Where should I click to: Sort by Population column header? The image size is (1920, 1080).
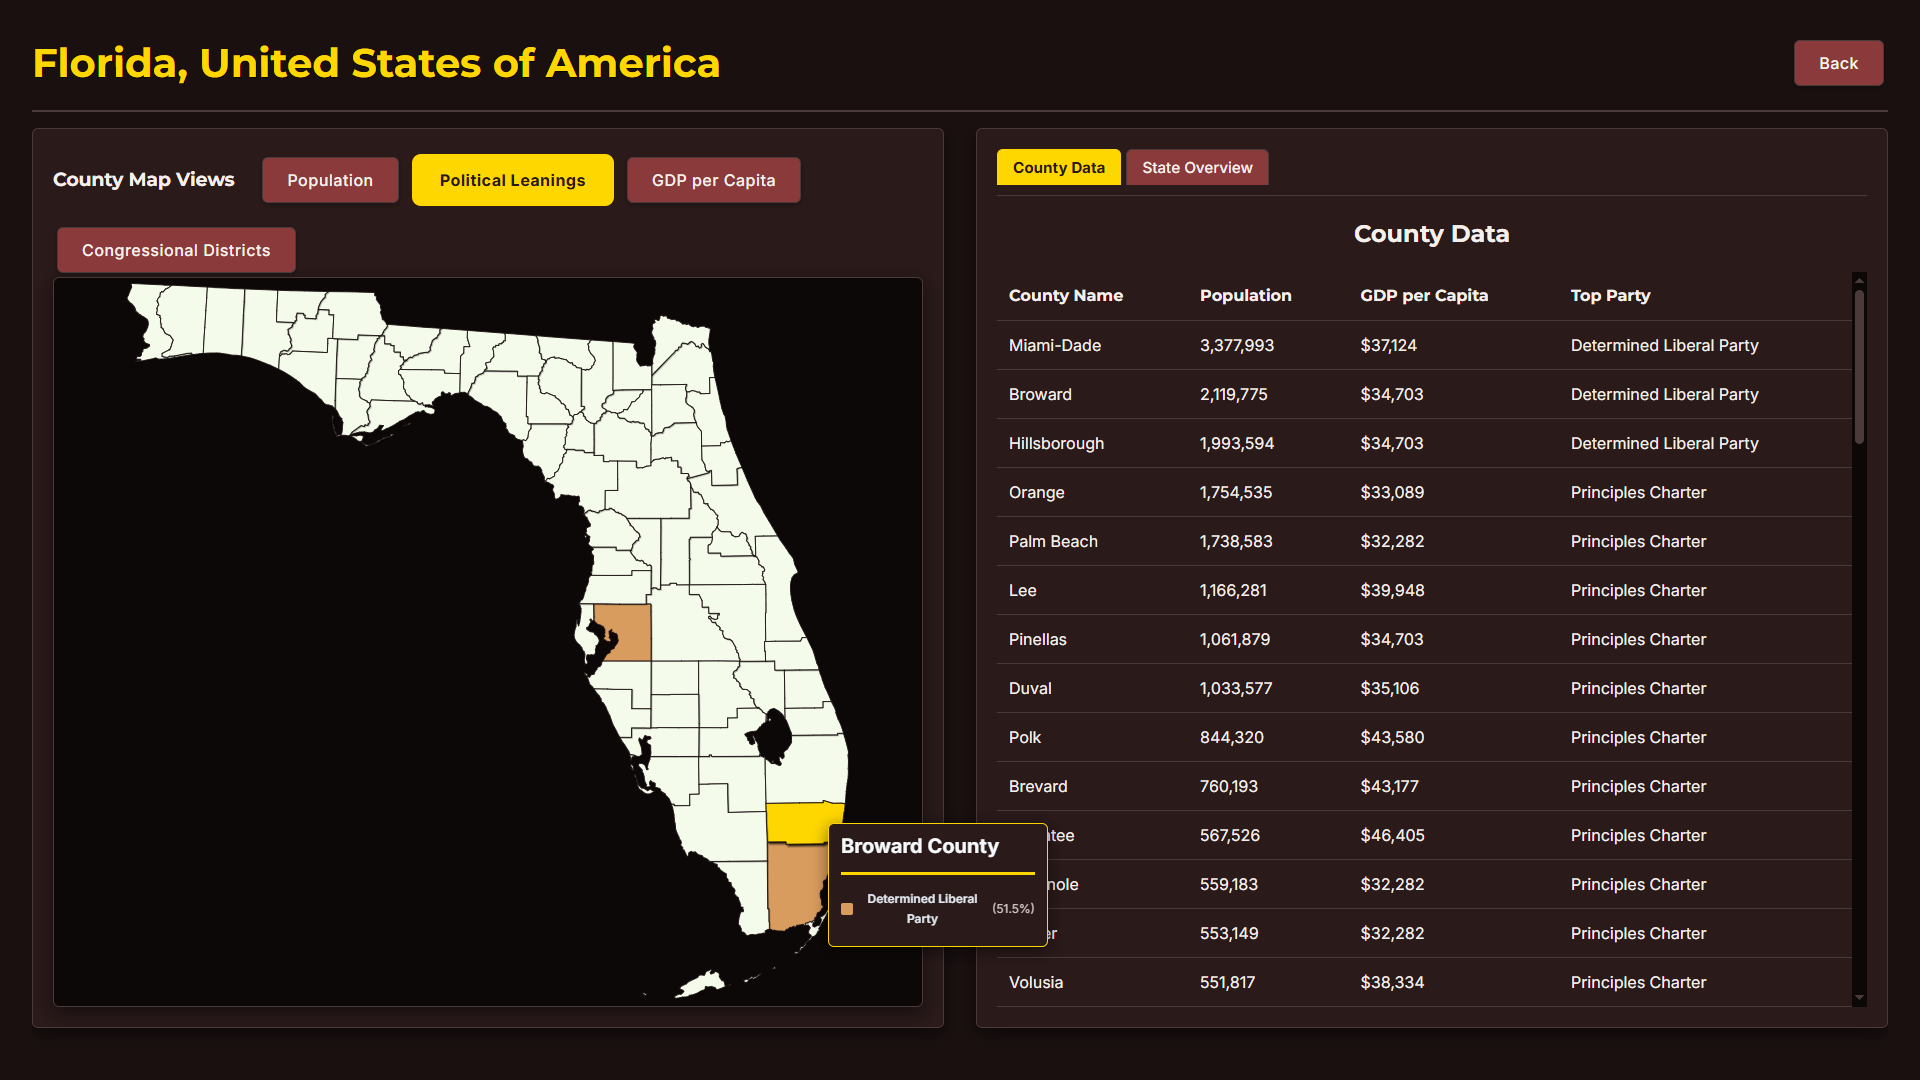click(x=1245, y=296)
